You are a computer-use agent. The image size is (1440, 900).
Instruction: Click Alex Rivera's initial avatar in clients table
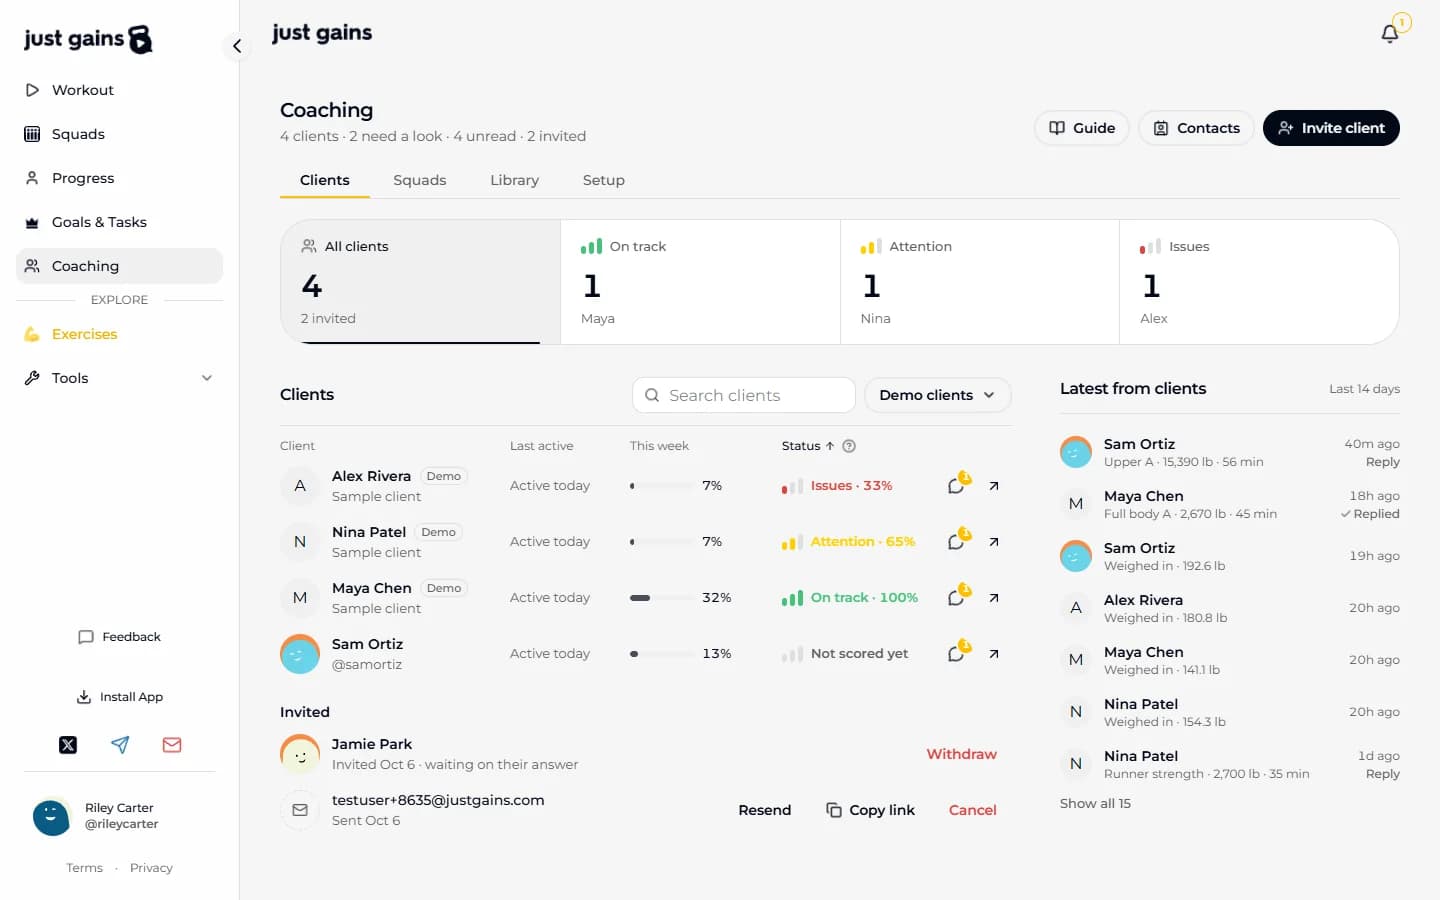(x=300, y=486)
